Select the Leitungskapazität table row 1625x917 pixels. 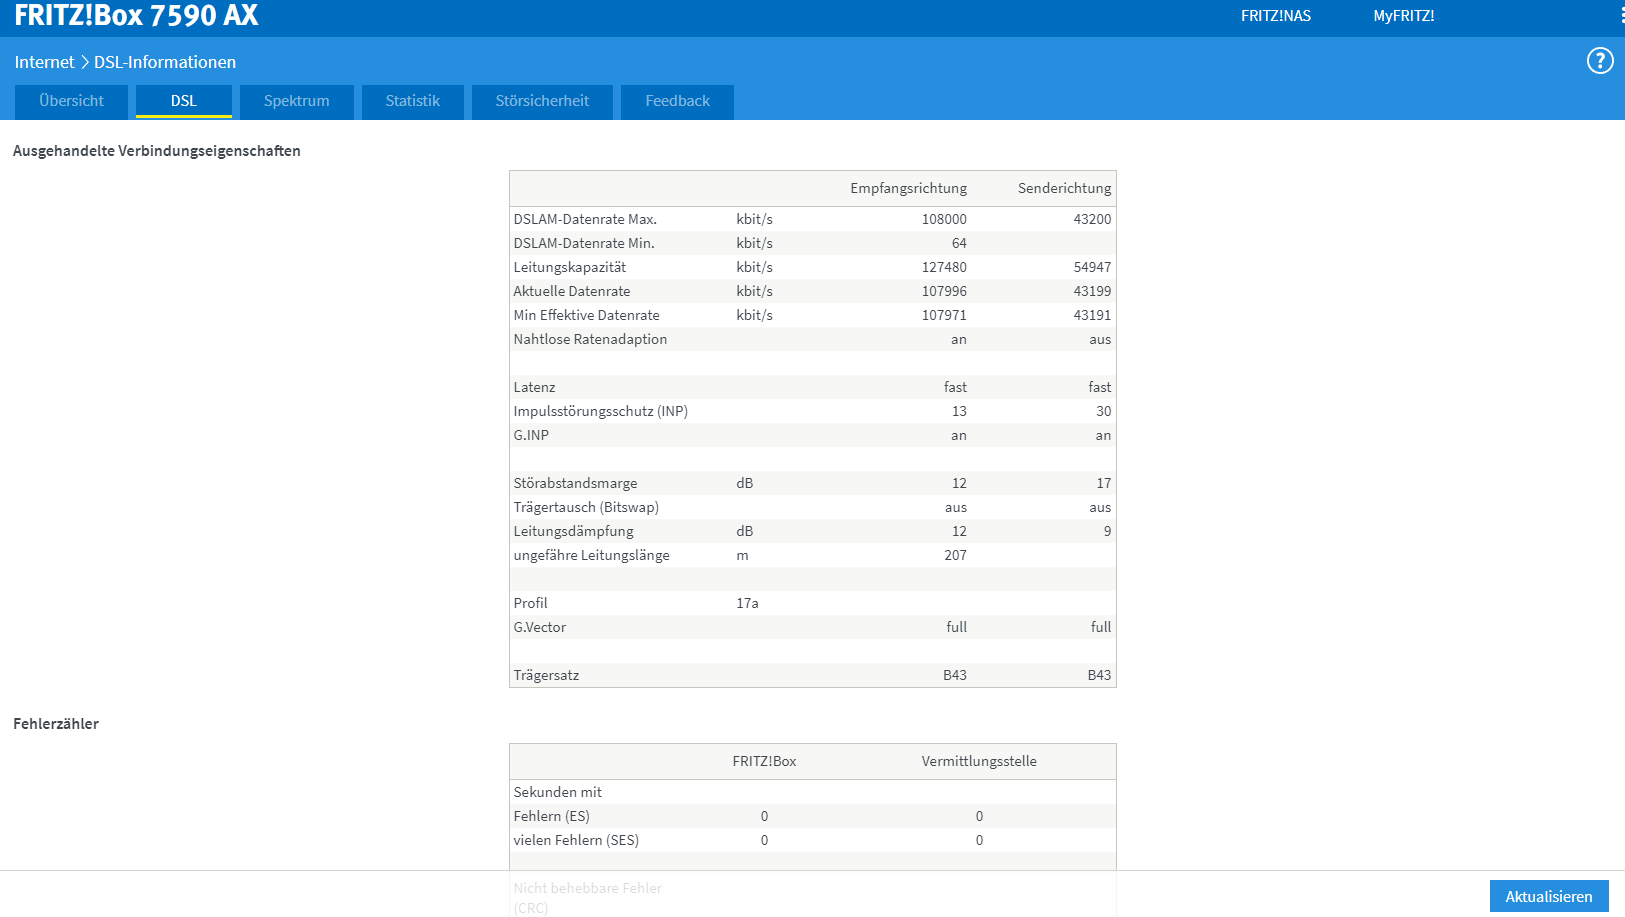pos(812,267)
